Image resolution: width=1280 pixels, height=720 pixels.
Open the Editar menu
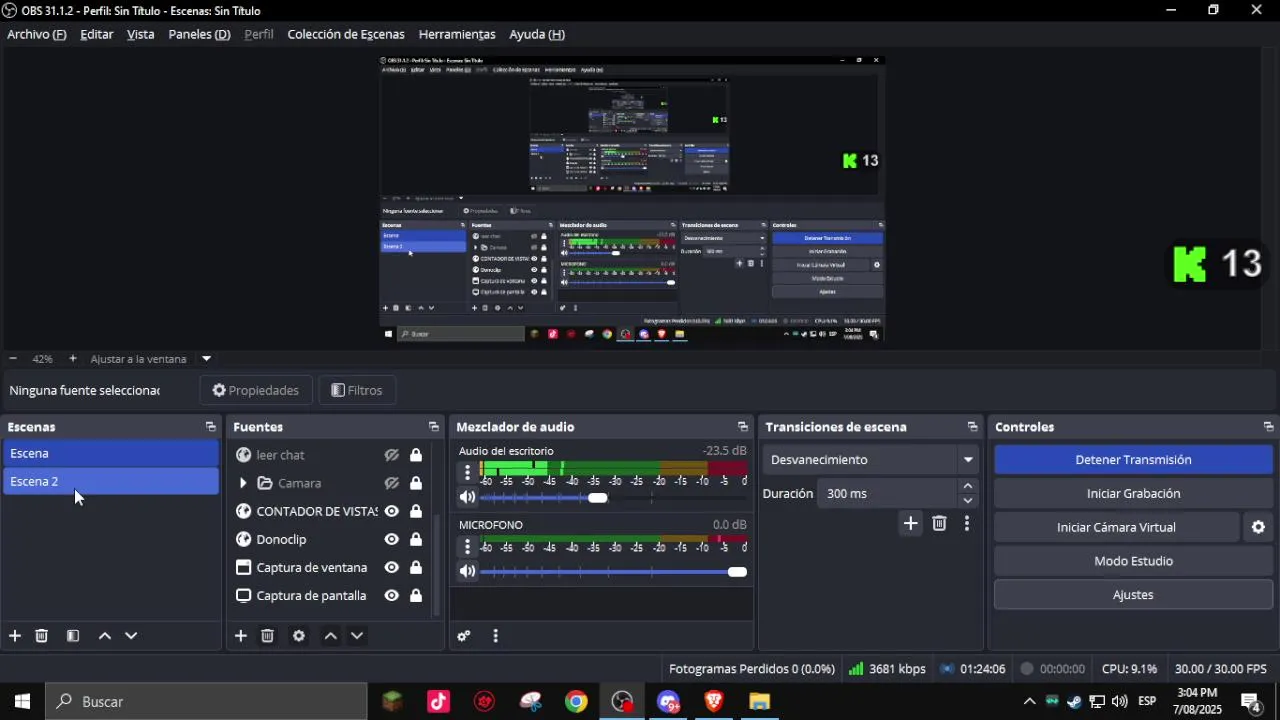(x=97, y=34)
